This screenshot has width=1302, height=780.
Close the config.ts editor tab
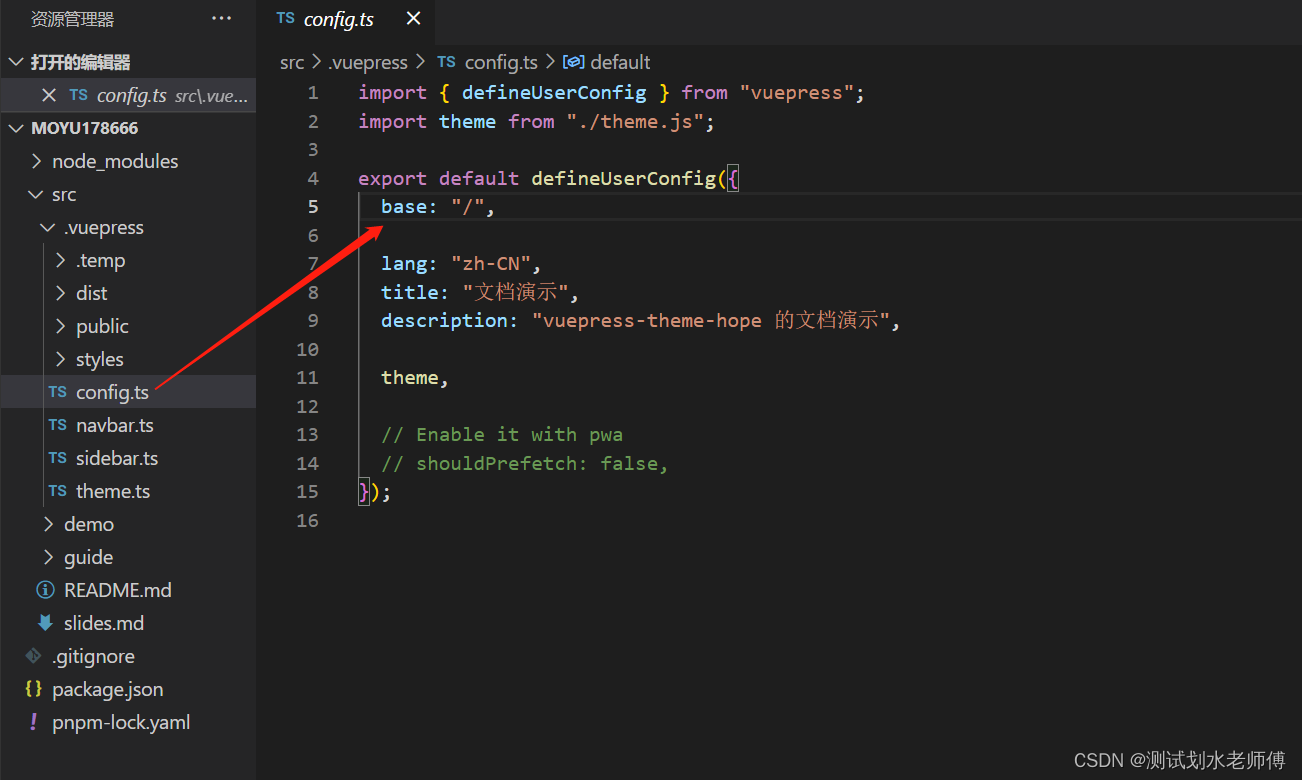coord(413,19)
